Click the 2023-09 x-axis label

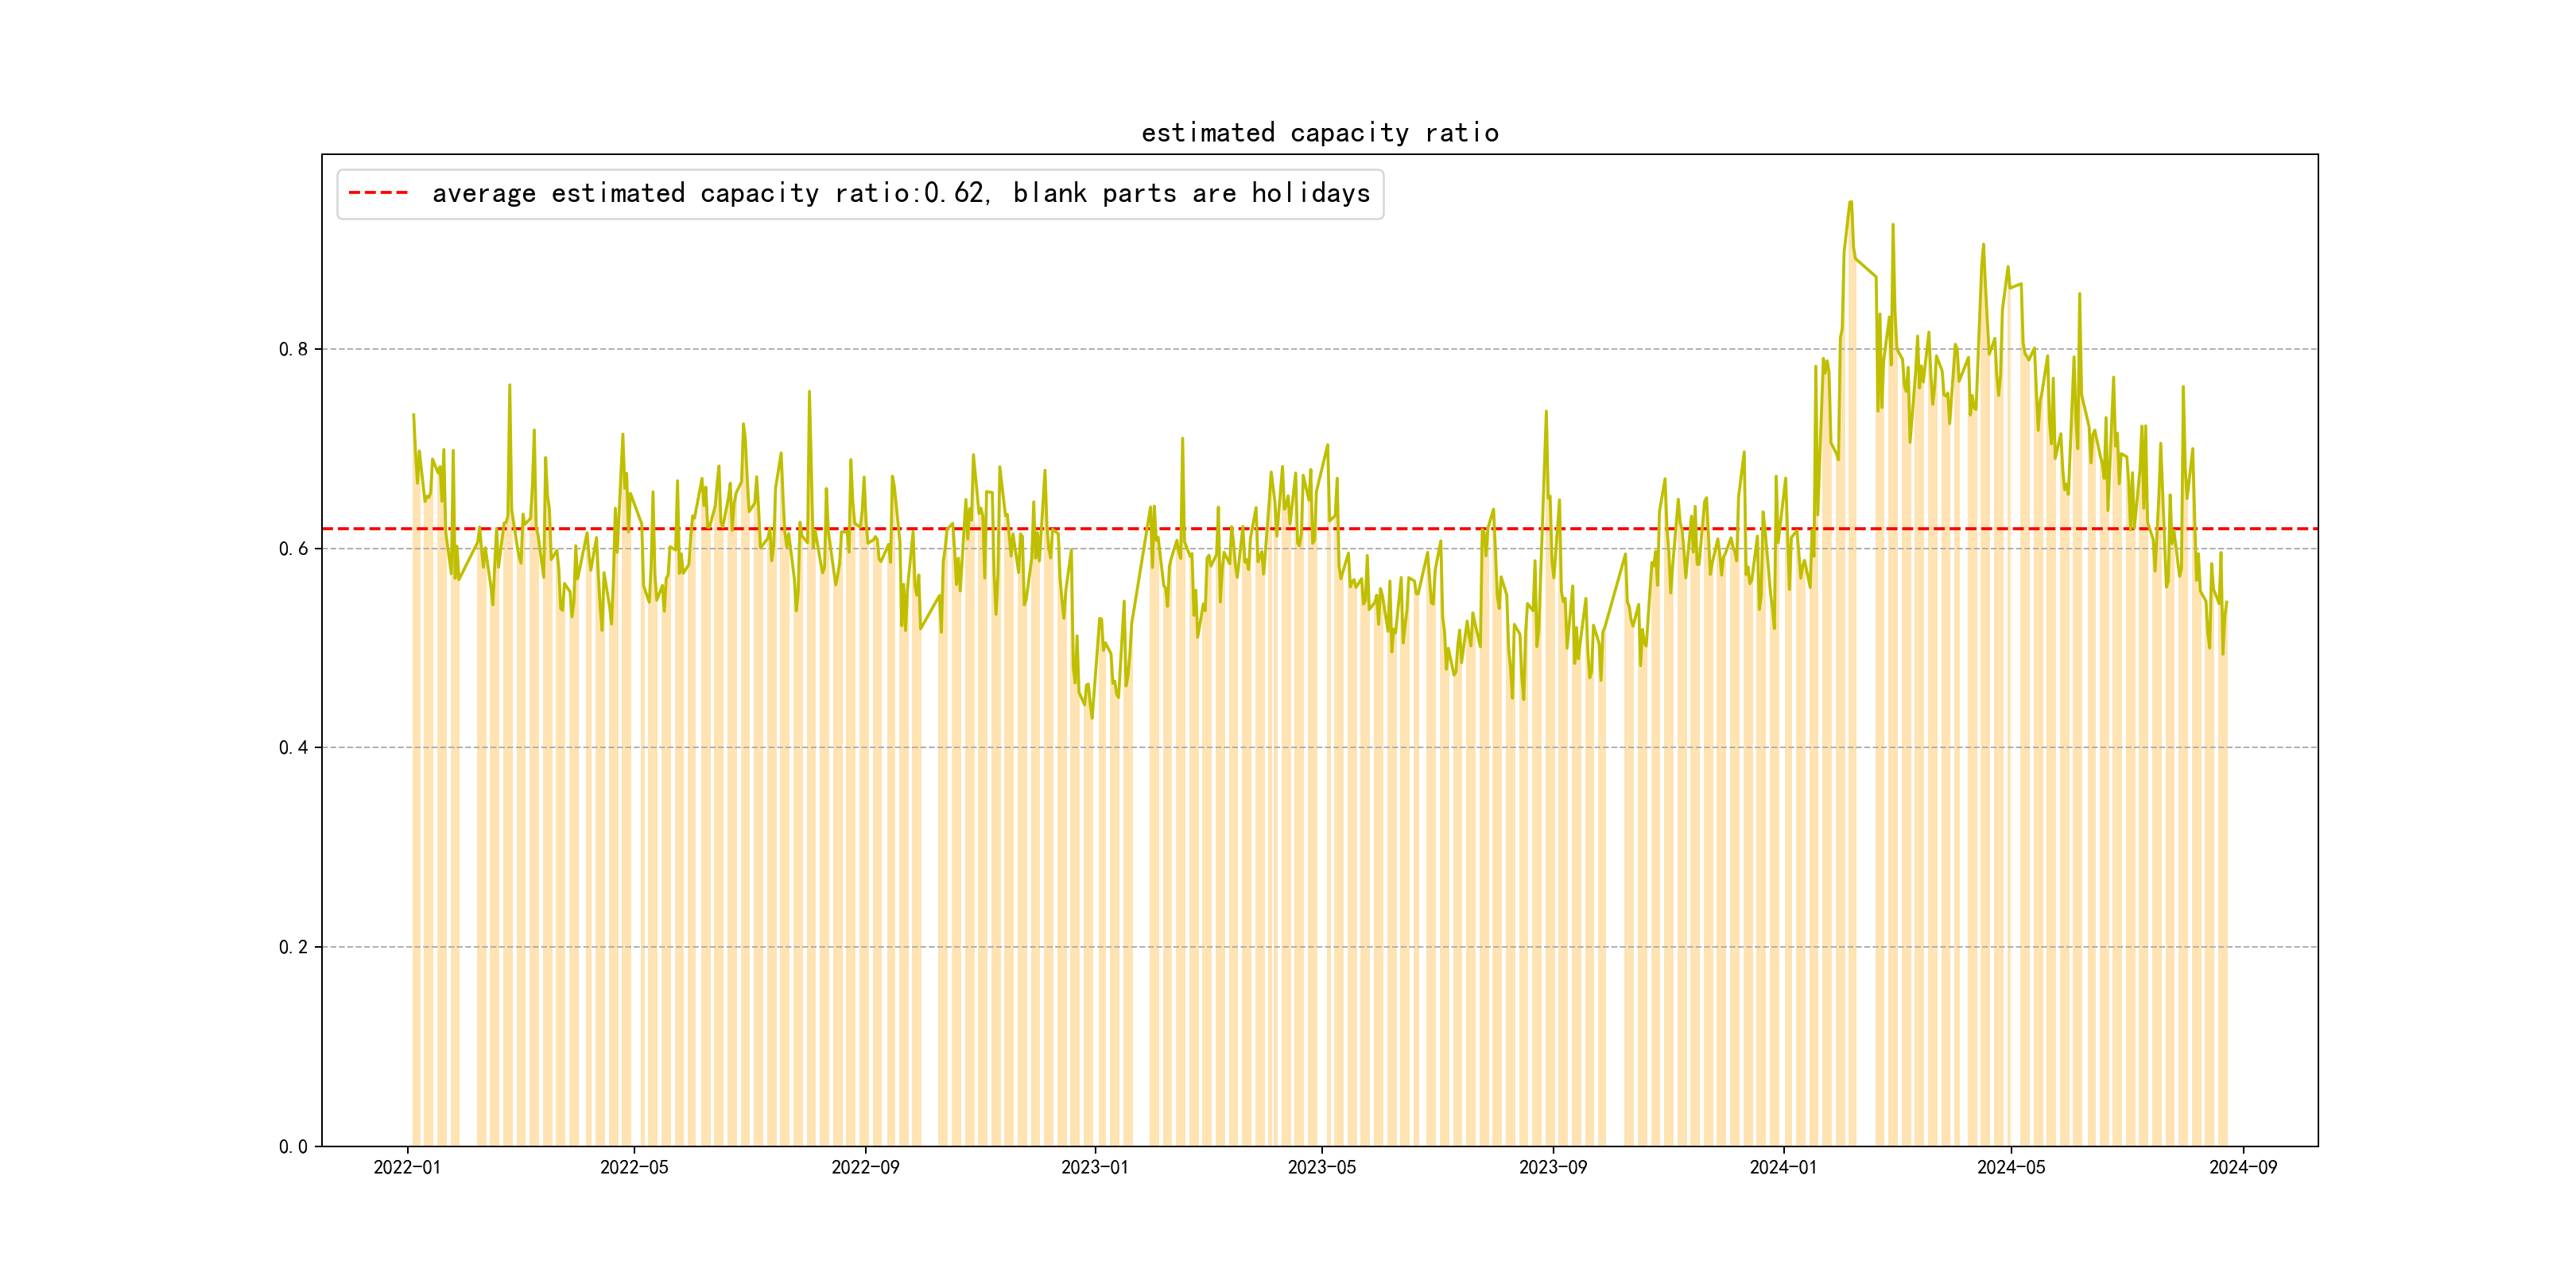tap(1552, 1167)
